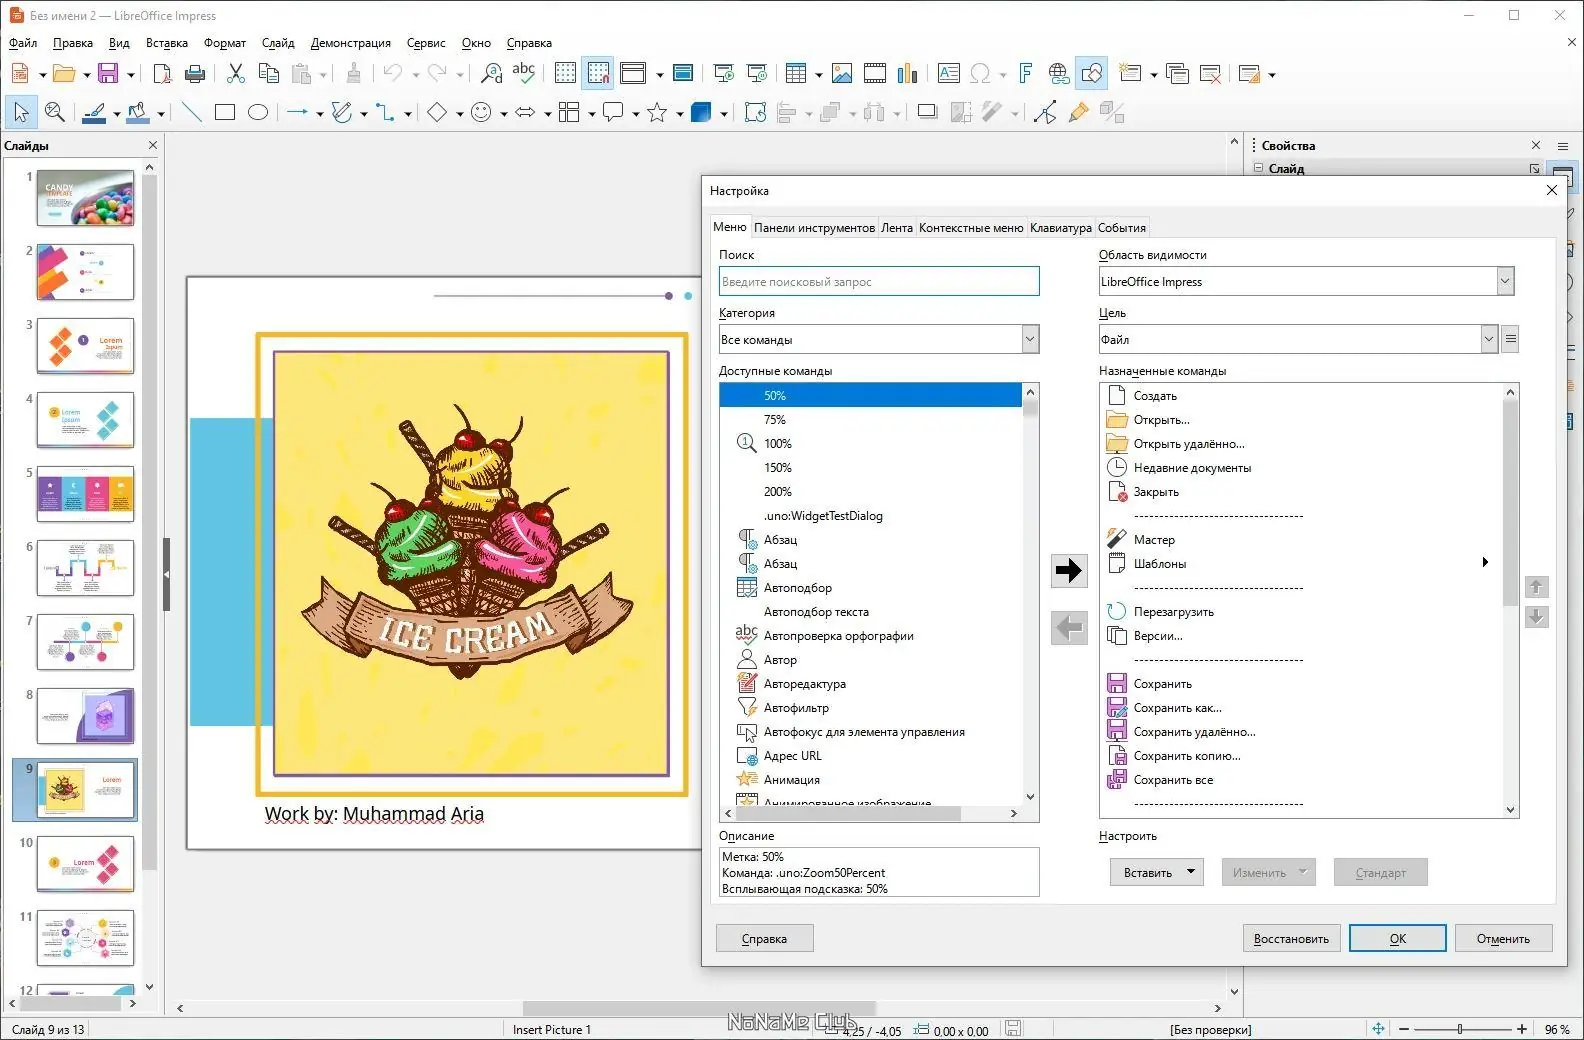The image size is (1584, 1040).
Task: Open the Демонстрация menu
Action: tap(350, 43)
